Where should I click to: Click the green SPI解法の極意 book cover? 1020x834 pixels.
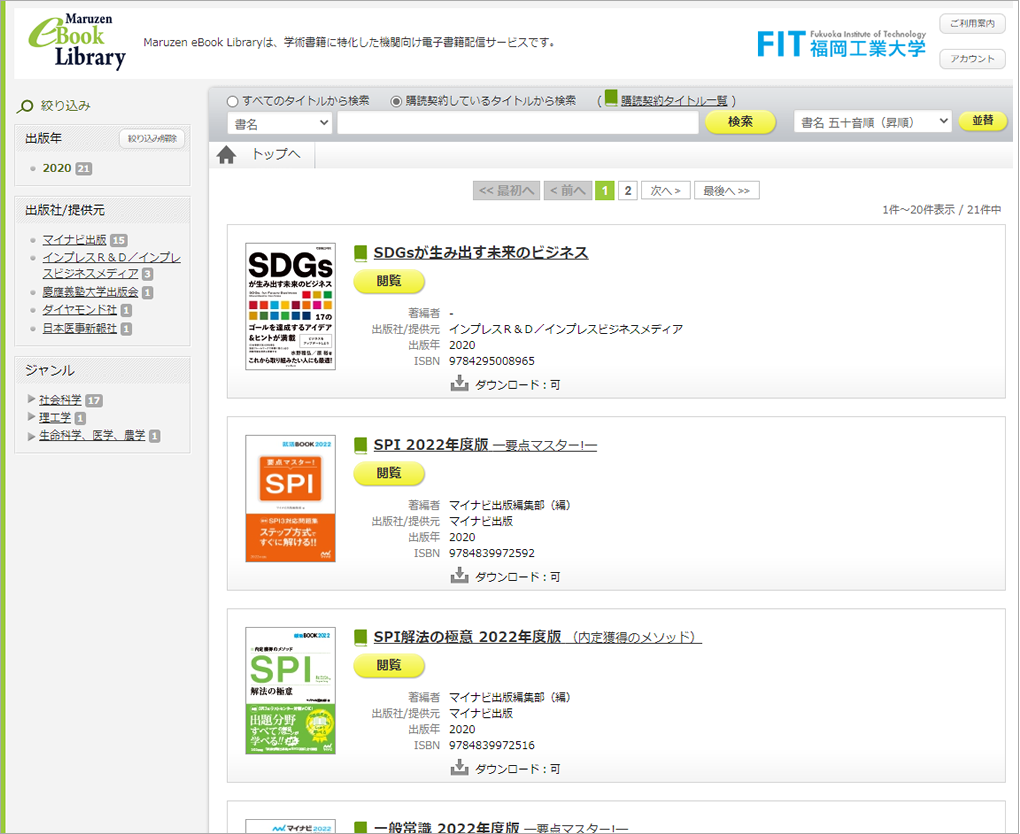[290, 691]
